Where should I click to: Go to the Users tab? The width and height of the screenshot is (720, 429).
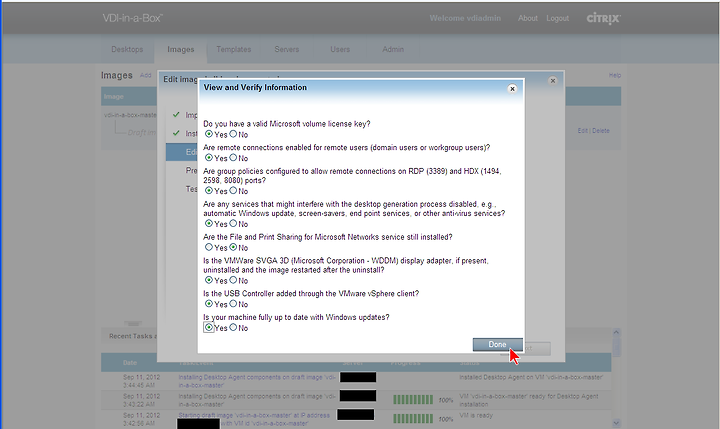pos(340,49)
